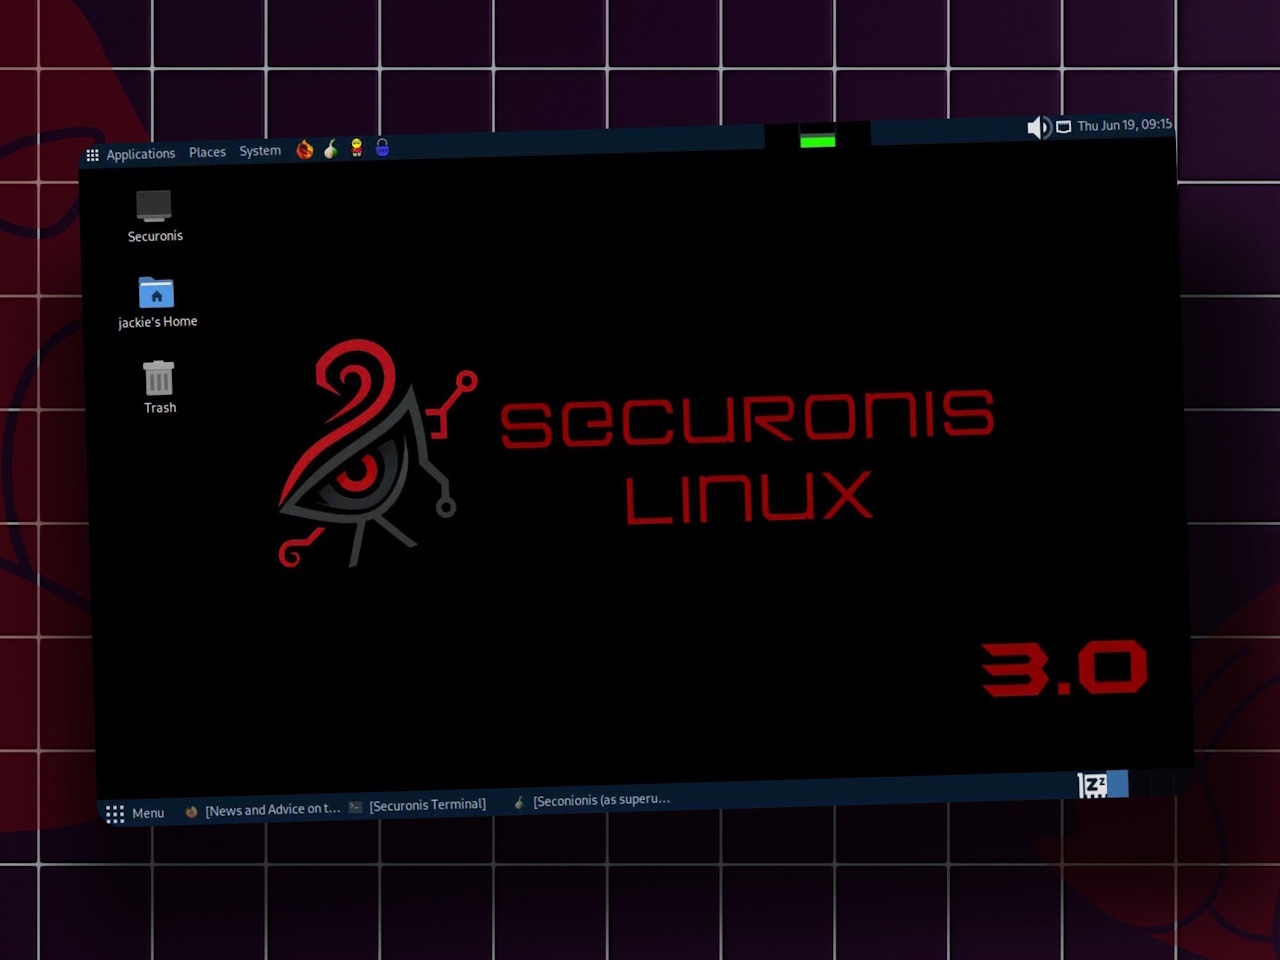
Task: Open the taskbar Menu grid icon
Action: click(x=115, y=813)
